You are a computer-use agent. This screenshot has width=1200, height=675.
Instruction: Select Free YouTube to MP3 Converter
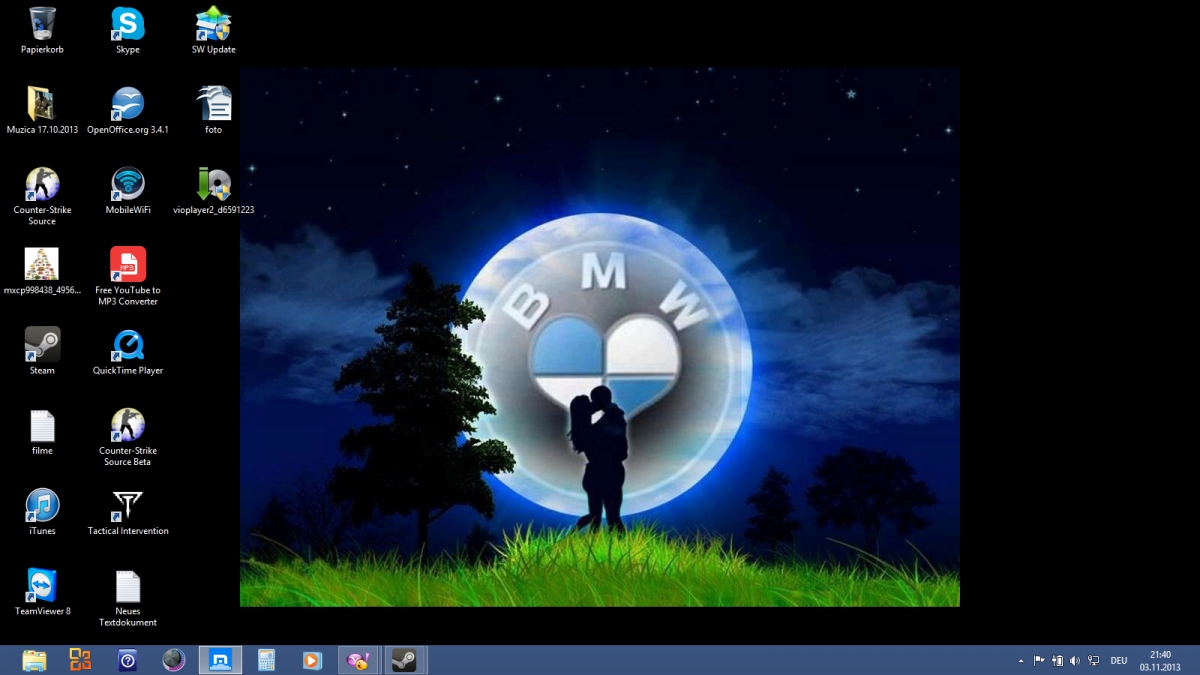coord(128,277)
